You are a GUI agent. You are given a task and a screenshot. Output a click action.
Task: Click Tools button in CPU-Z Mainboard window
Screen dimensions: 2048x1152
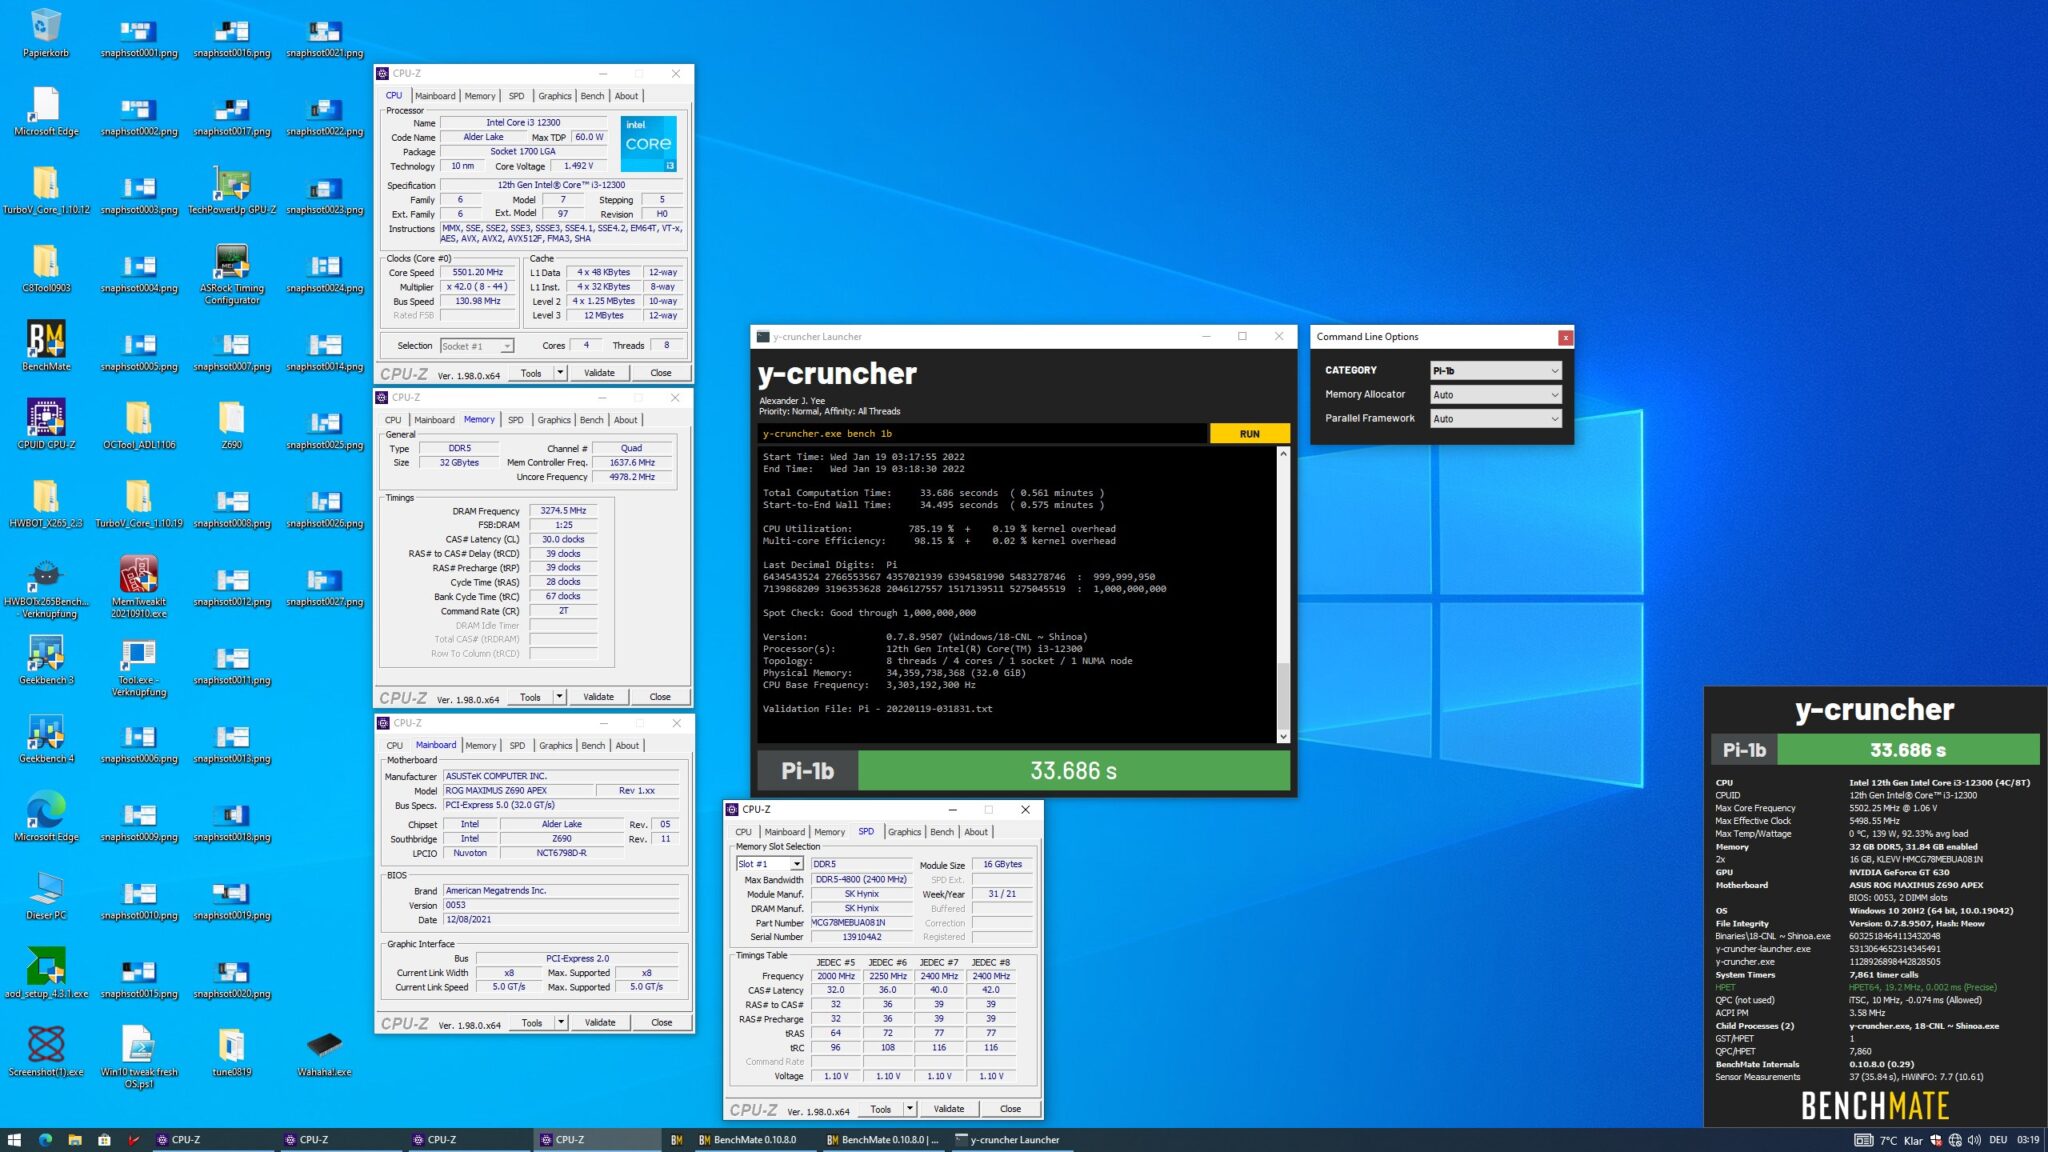(x=532, y=1023)
